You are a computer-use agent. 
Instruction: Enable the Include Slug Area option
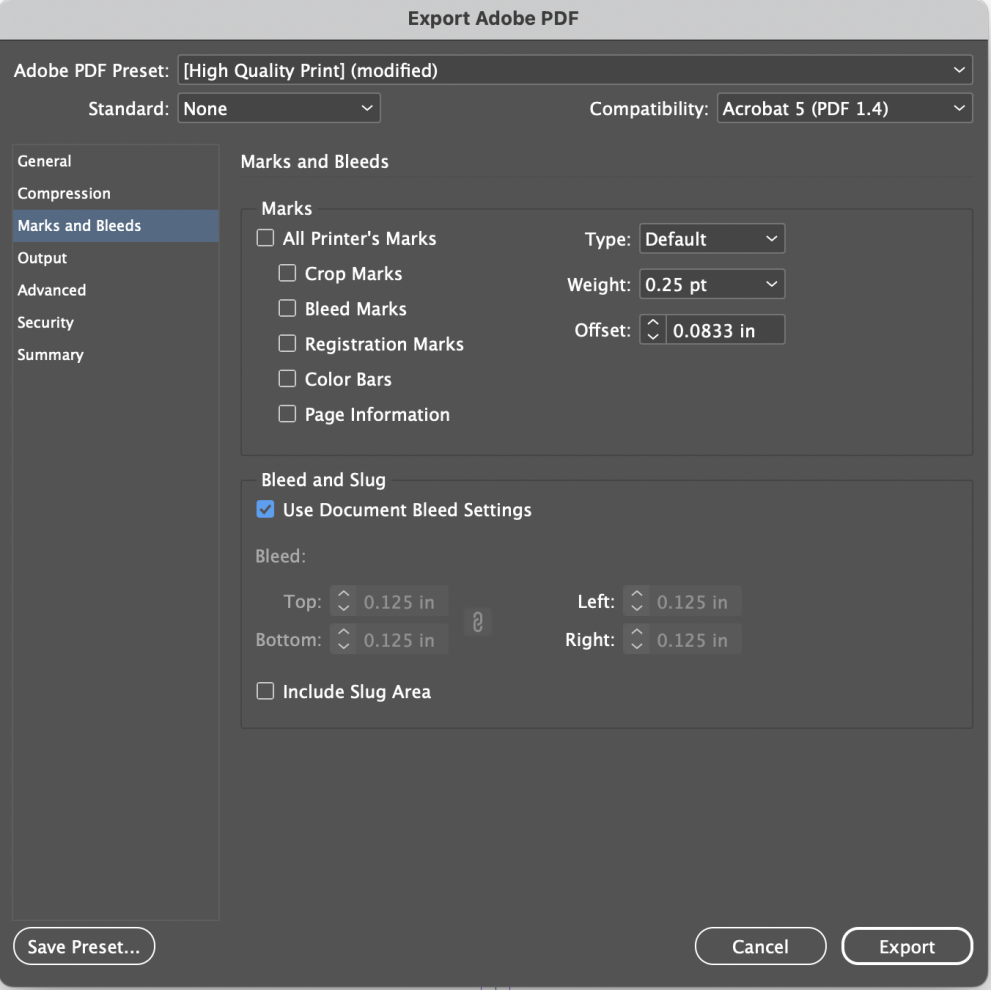click(265, 691)
